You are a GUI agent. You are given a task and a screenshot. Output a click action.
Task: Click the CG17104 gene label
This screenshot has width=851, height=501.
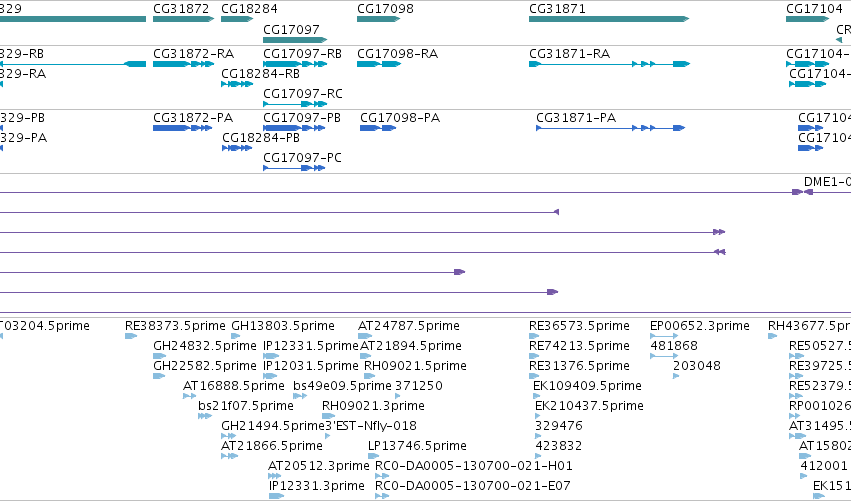[x=814, y=9]
